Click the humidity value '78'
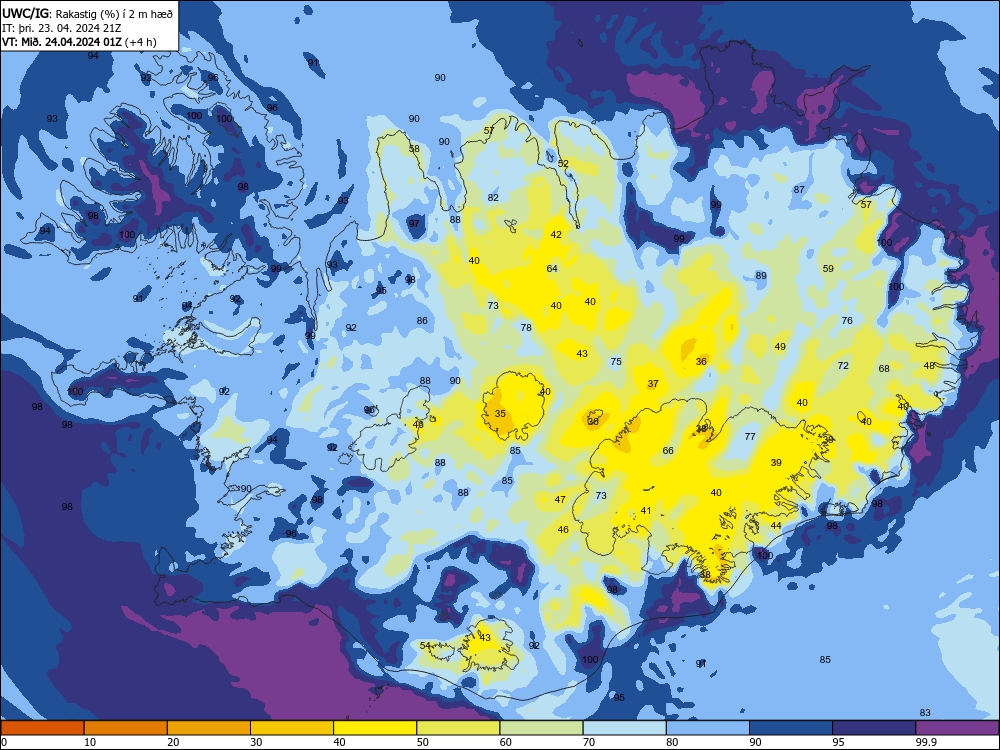The image size is (1000, 750). tap(526, 327)
